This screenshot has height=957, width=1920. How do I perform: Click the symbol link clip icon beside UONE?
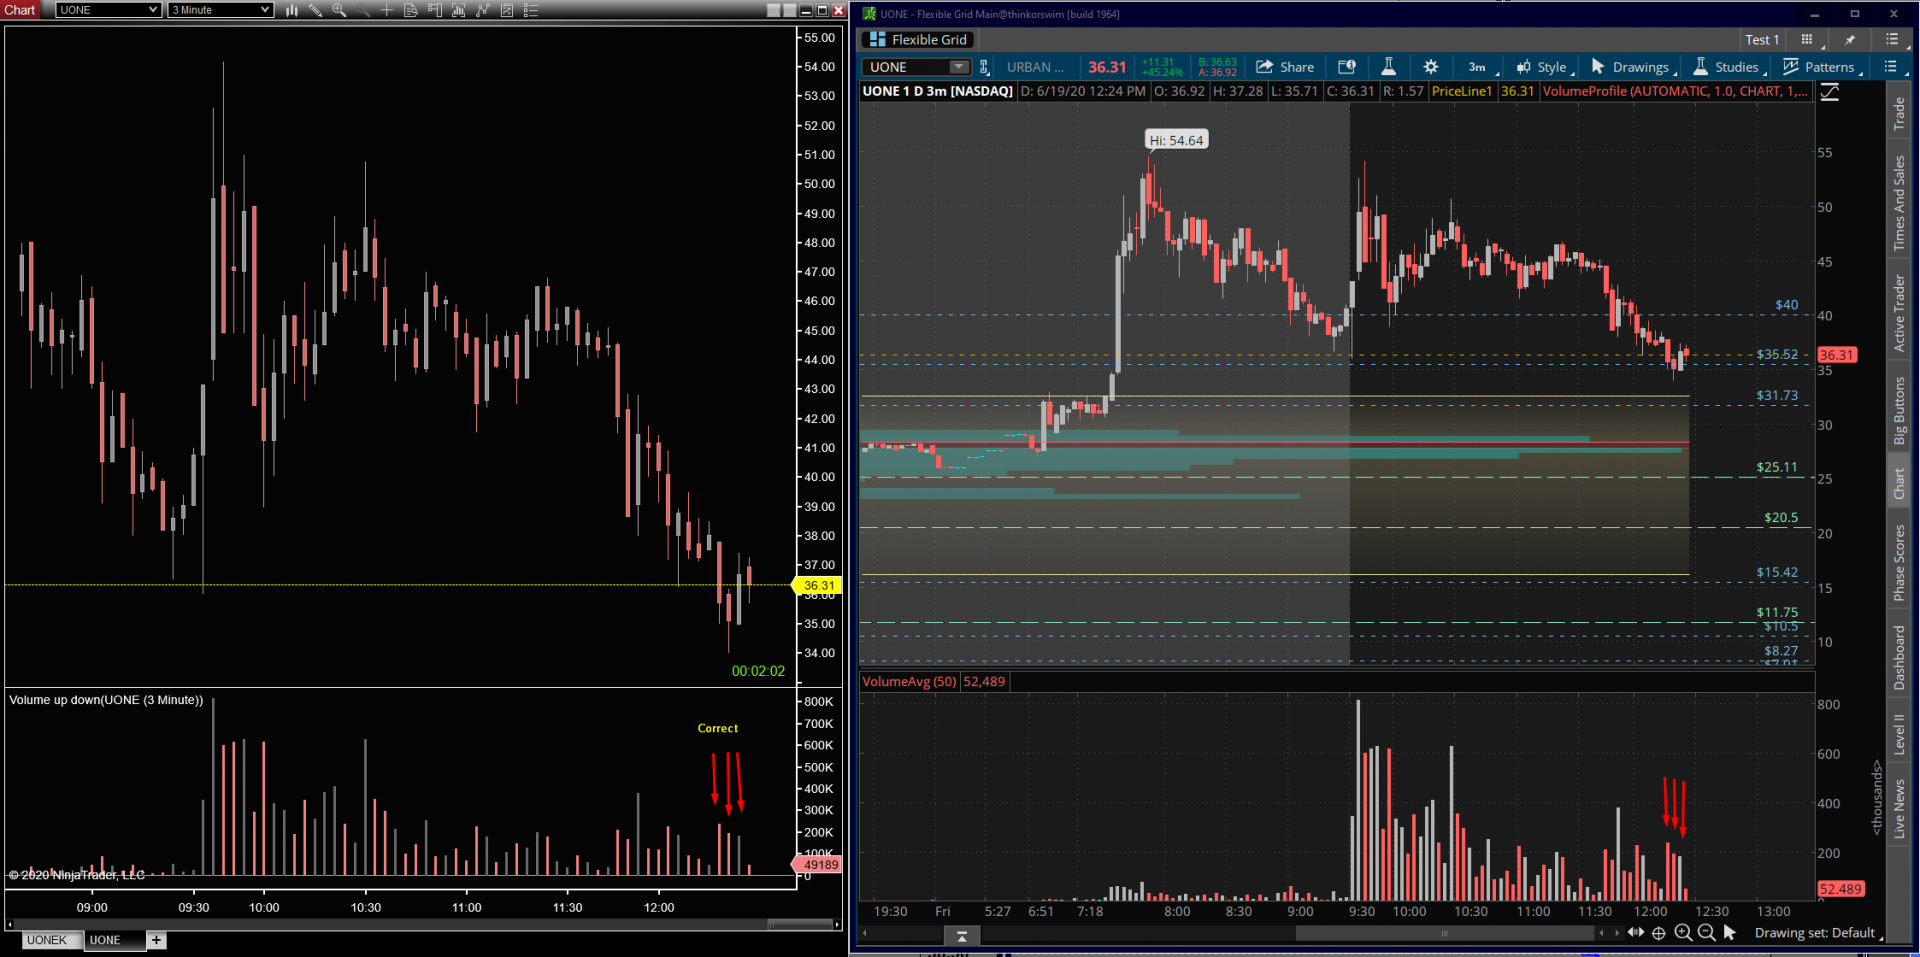point(984,67)
